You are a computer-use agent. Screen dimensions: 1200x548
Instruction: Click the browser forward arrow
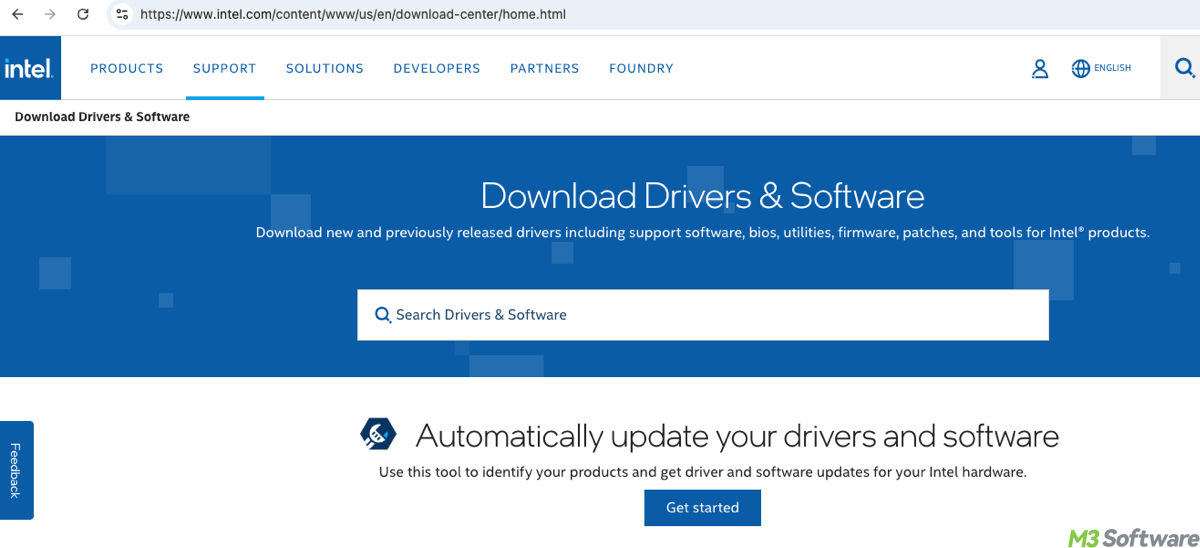(50, 15)
